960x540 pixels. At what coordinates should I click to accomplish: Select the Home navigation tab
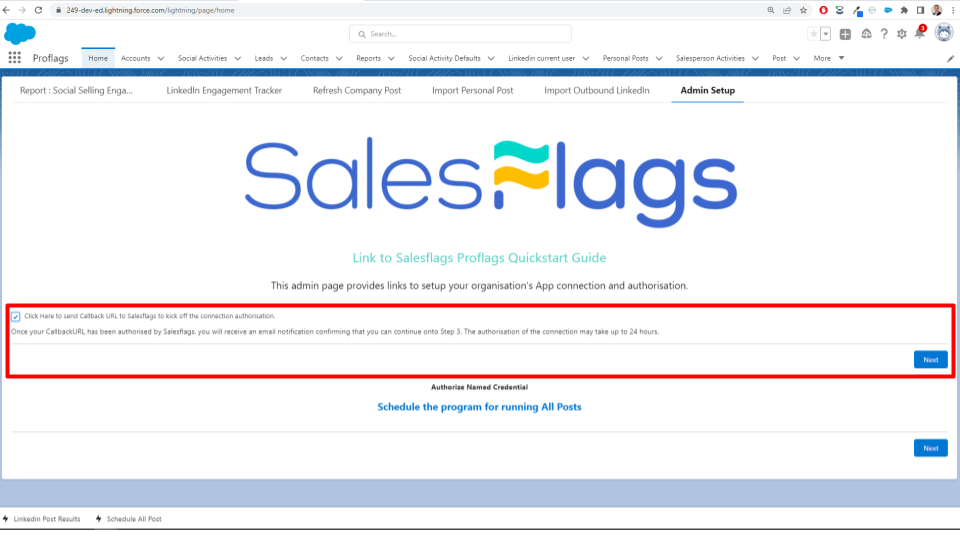click(98, 58)
